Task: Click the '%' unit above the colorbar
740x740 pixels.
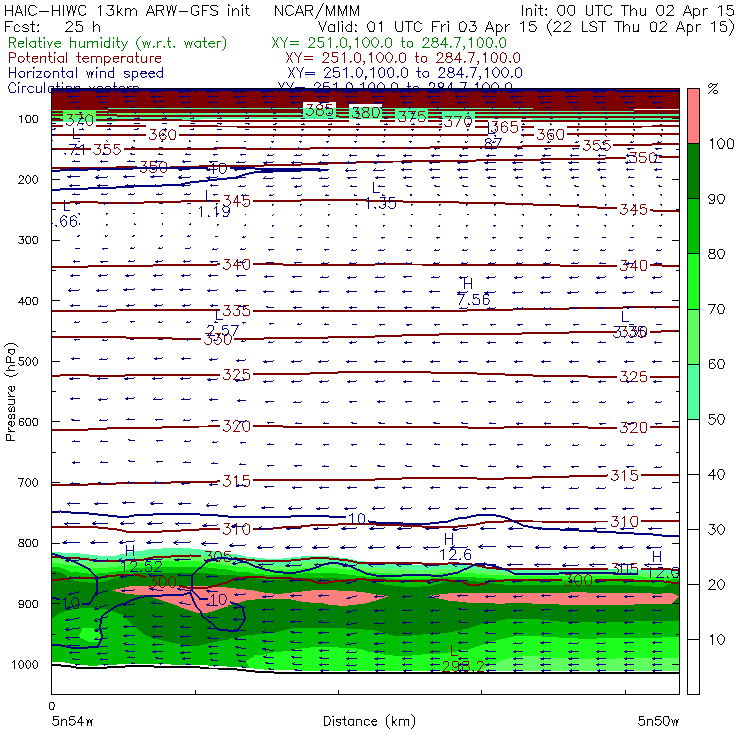Action: point(713,89)
